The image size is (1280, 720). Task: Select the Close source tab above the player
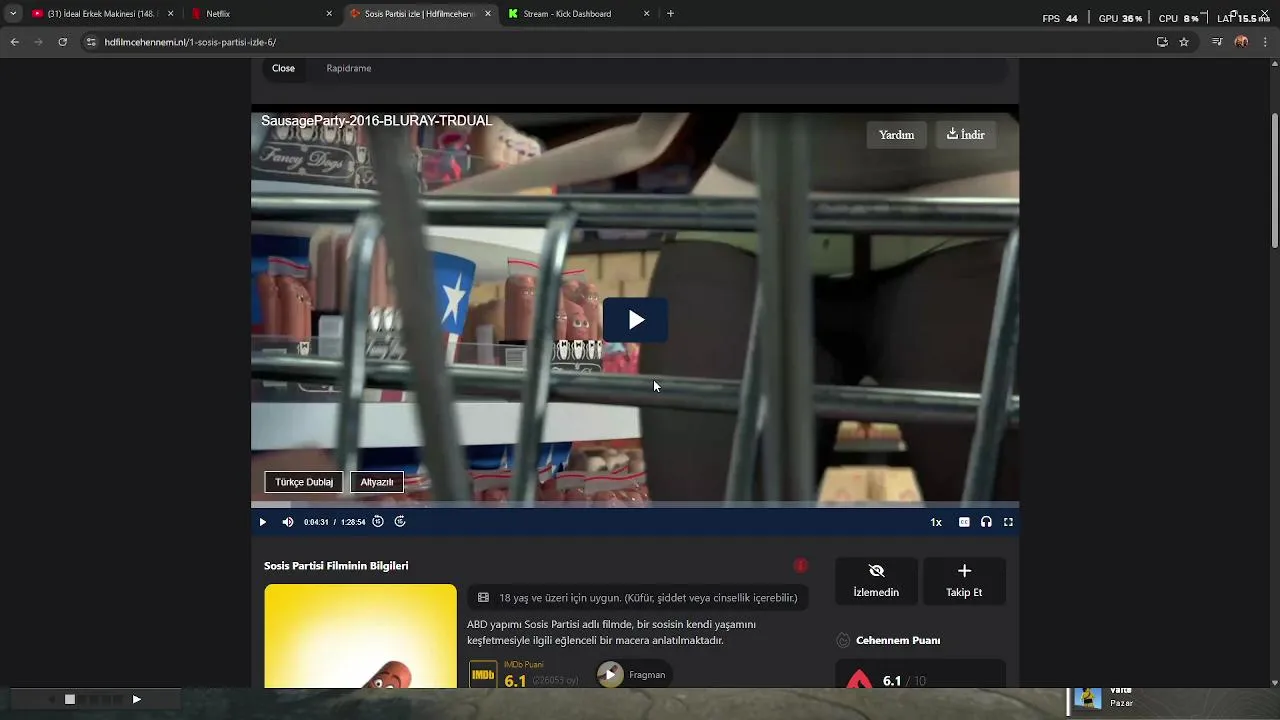tap(283, 68)
